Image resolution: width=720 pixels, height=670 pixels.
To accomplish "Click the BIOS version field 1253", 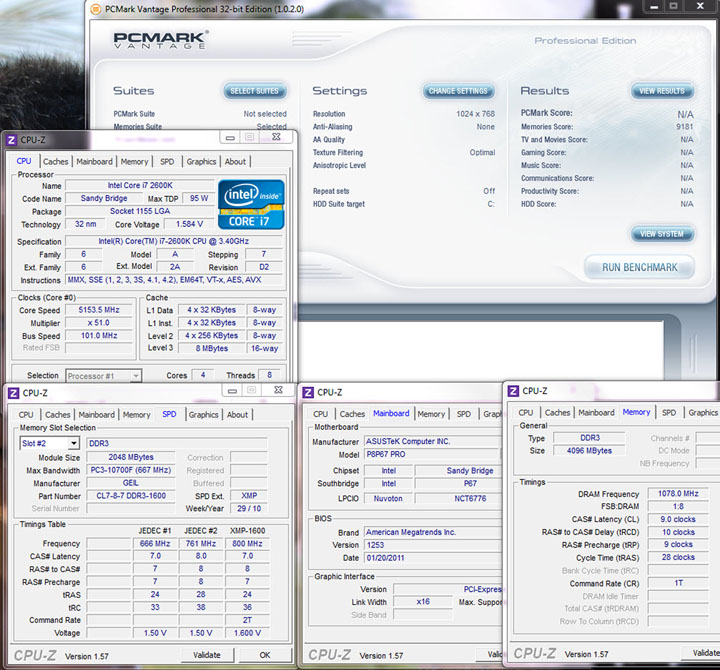I will coord(433,545).
